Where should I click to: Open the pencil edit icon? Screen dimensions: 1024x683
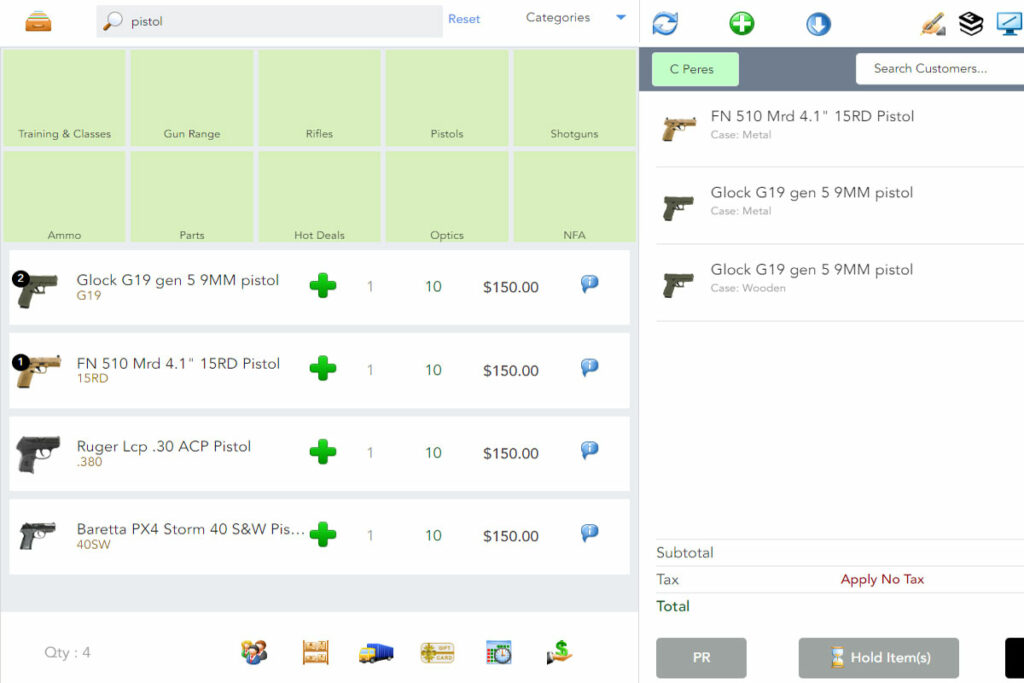933,24
